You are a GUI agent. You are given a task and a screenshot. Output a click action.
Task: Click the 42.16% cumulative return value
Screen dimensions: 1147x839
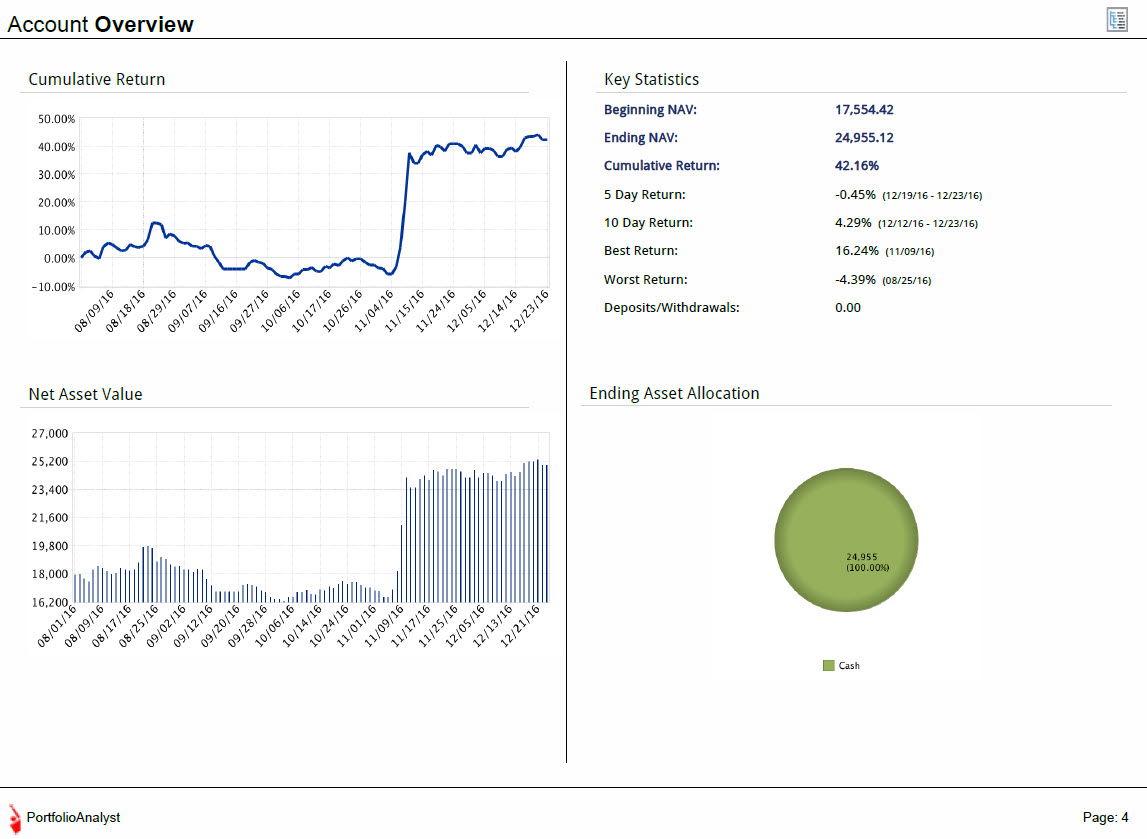tap(857, 165)
